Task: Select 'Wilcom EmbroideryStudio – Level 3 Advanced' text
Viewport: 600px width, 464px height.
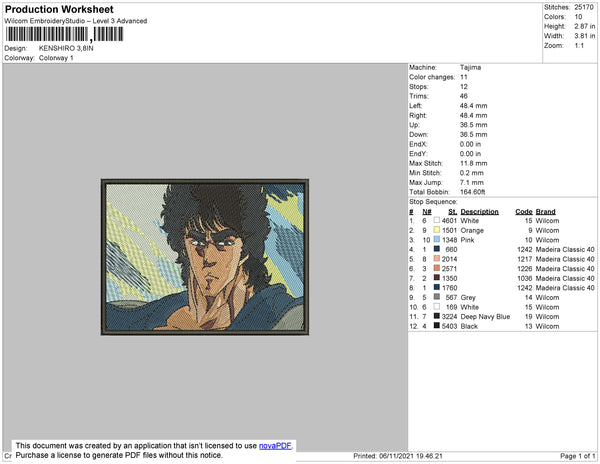Action: [x=76, y=21]
